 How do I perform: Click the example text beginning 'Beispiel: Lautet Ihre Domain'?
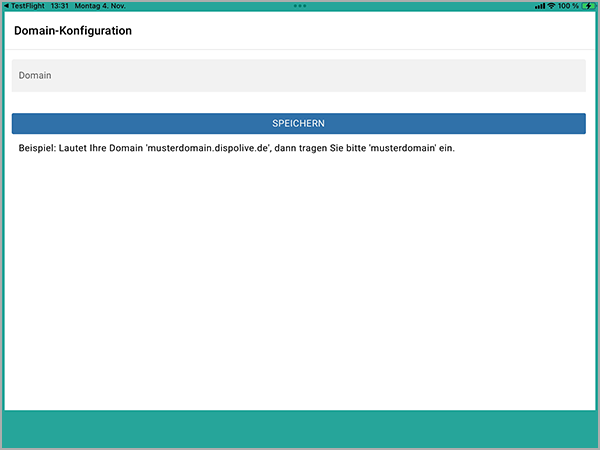tap(236, 148)
